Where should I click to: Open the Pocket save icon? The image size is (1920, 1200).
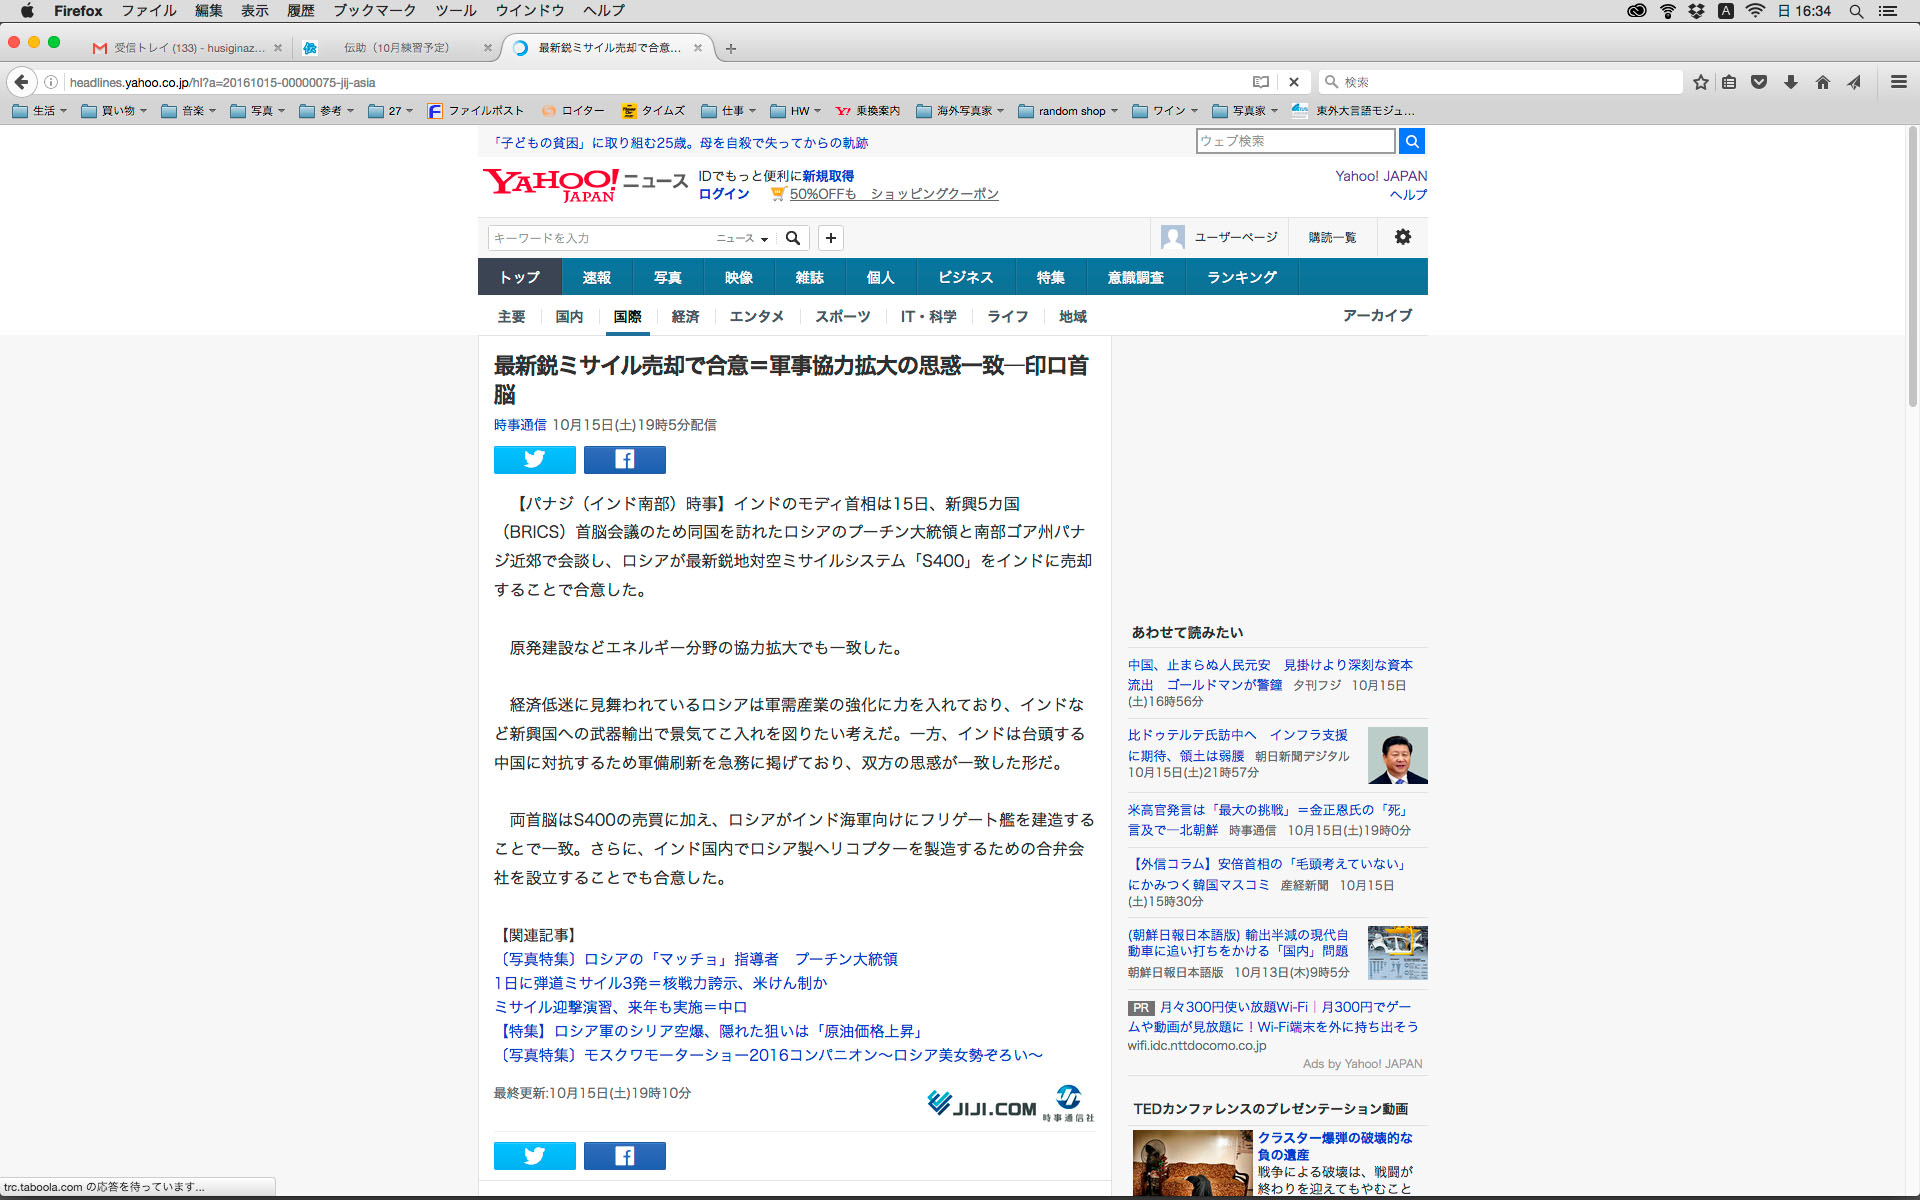click(1759, 82)
